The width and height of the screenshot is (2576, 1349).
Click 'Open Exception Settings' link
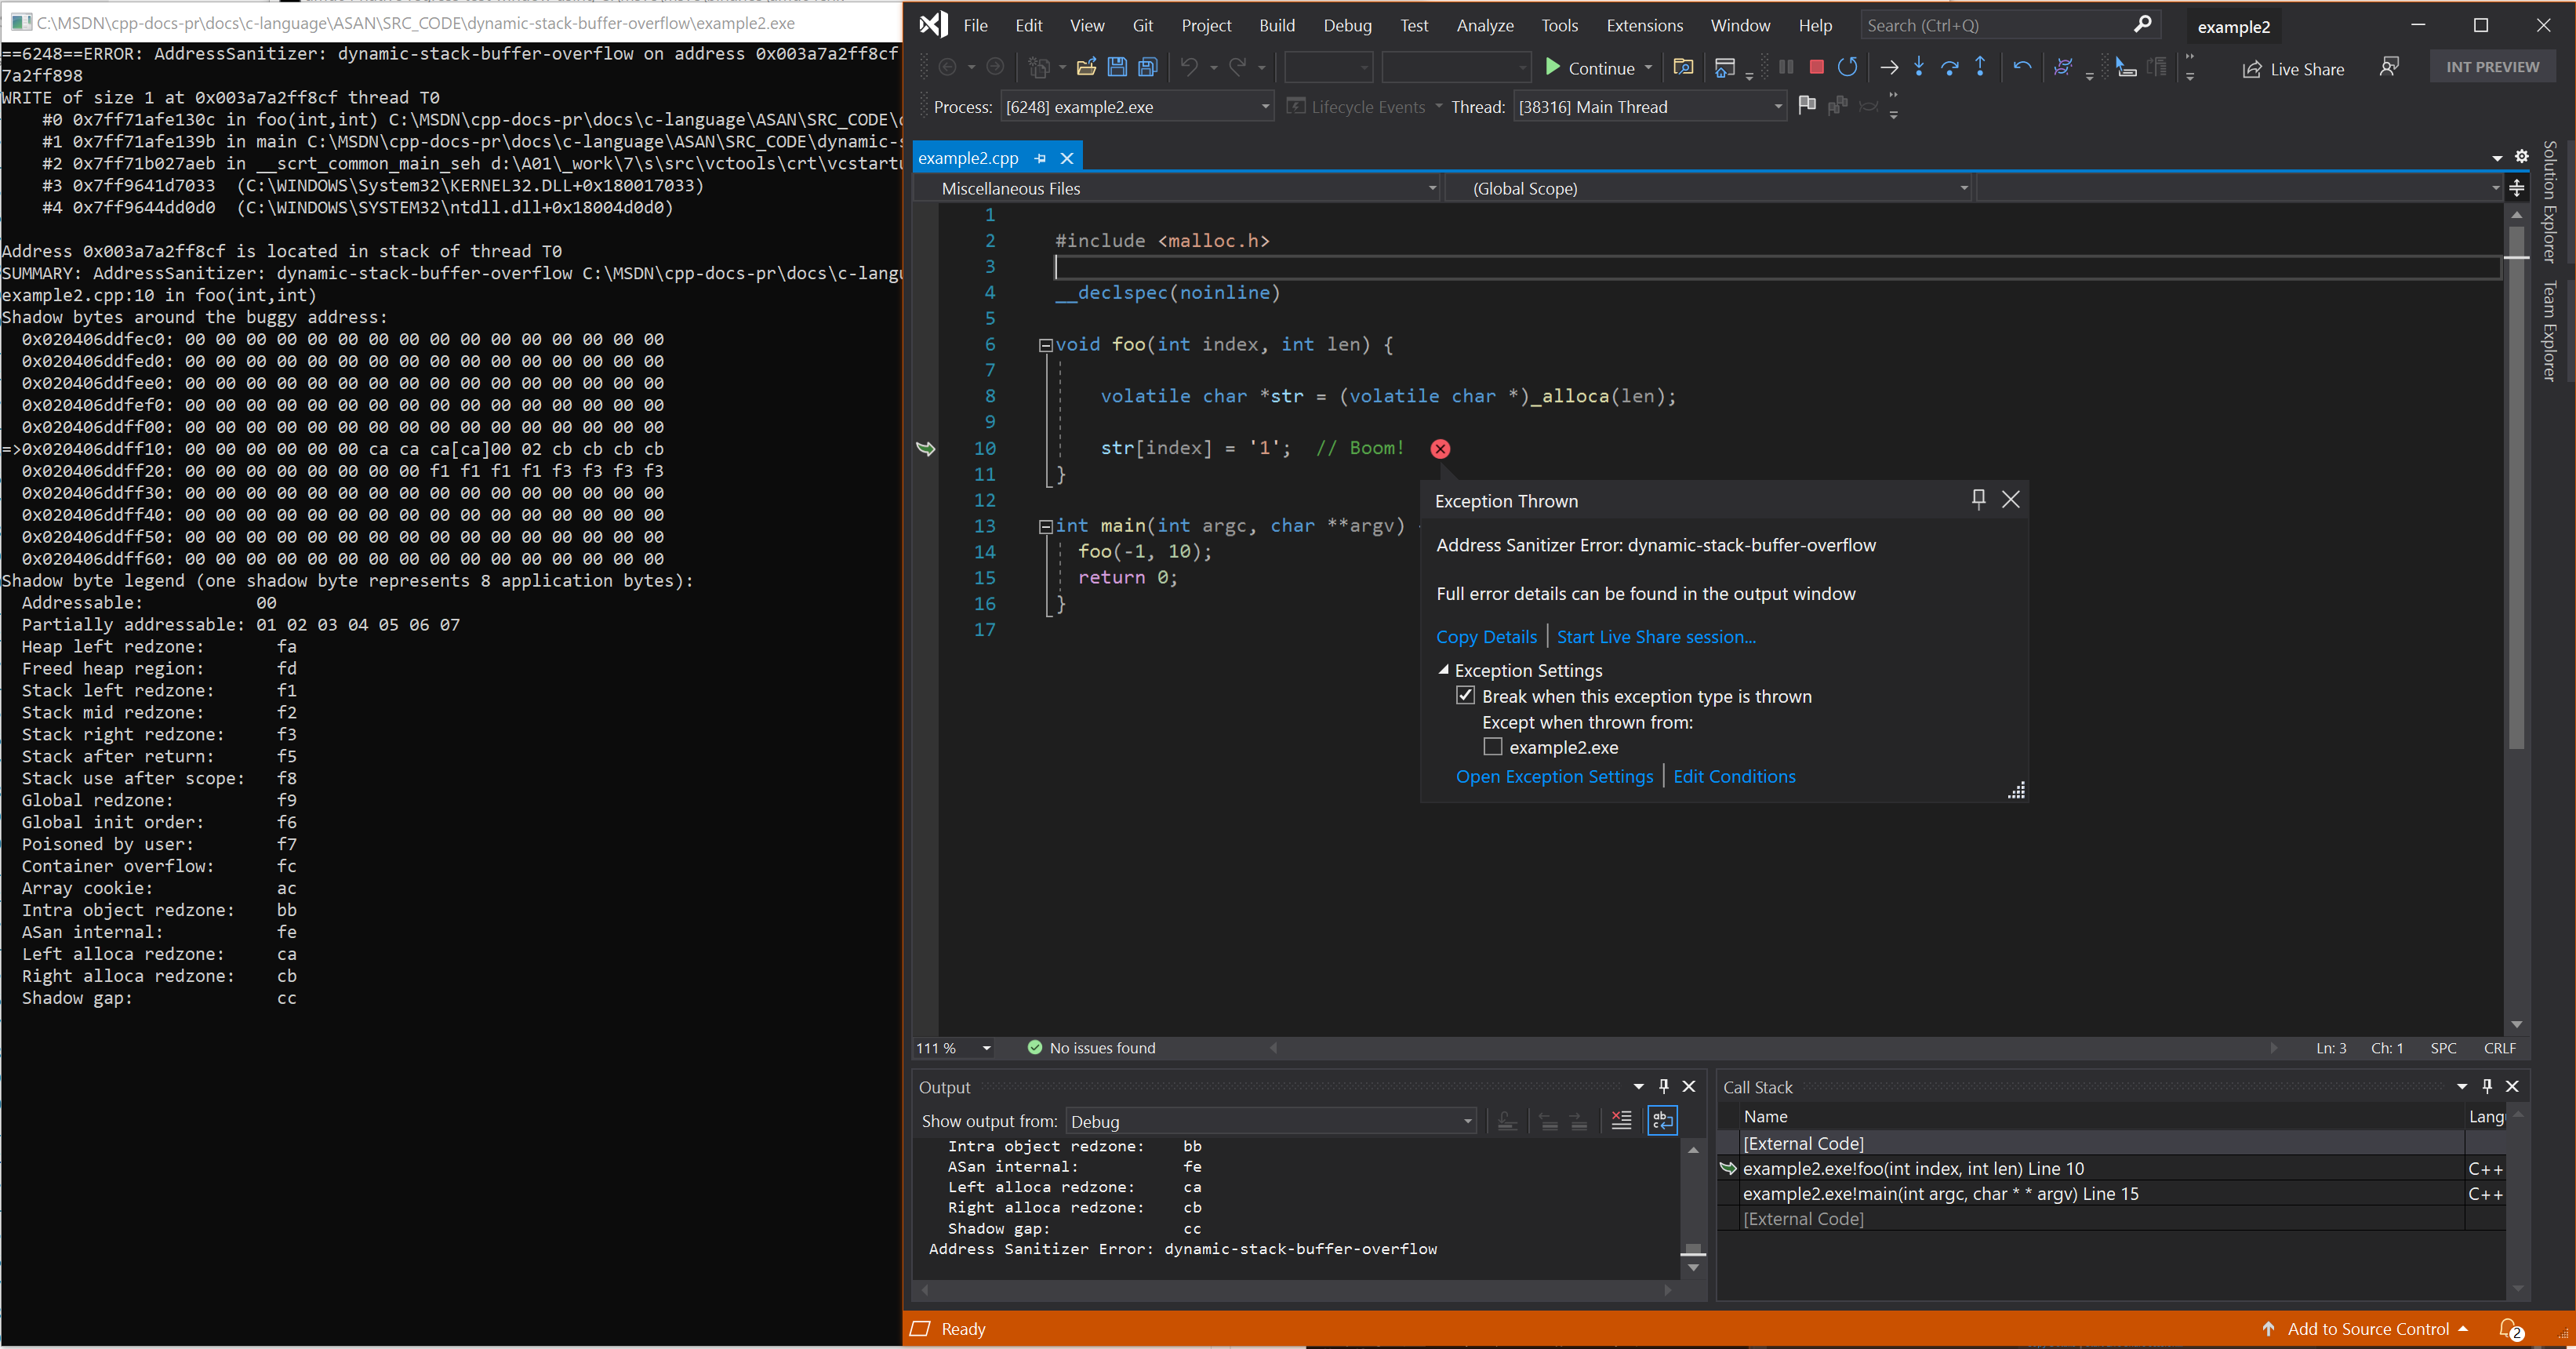click(1552, 776)
